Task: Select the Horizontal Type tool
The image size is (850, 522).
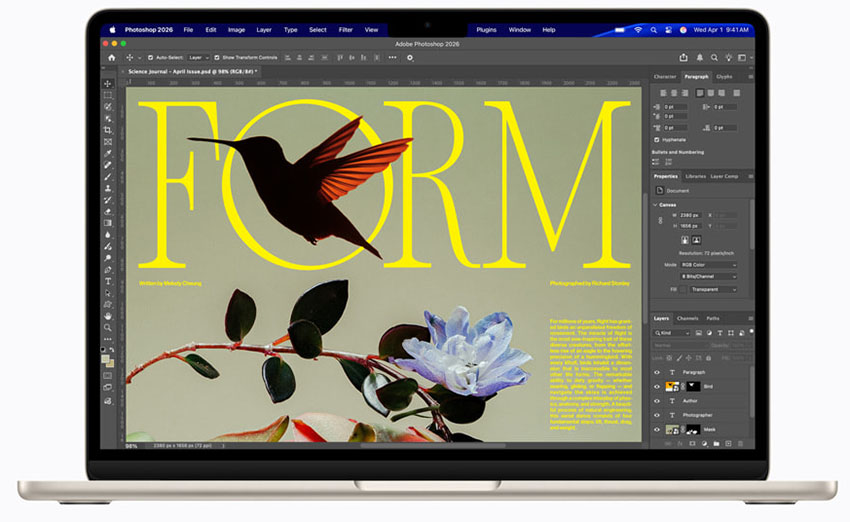Action: 108,281
